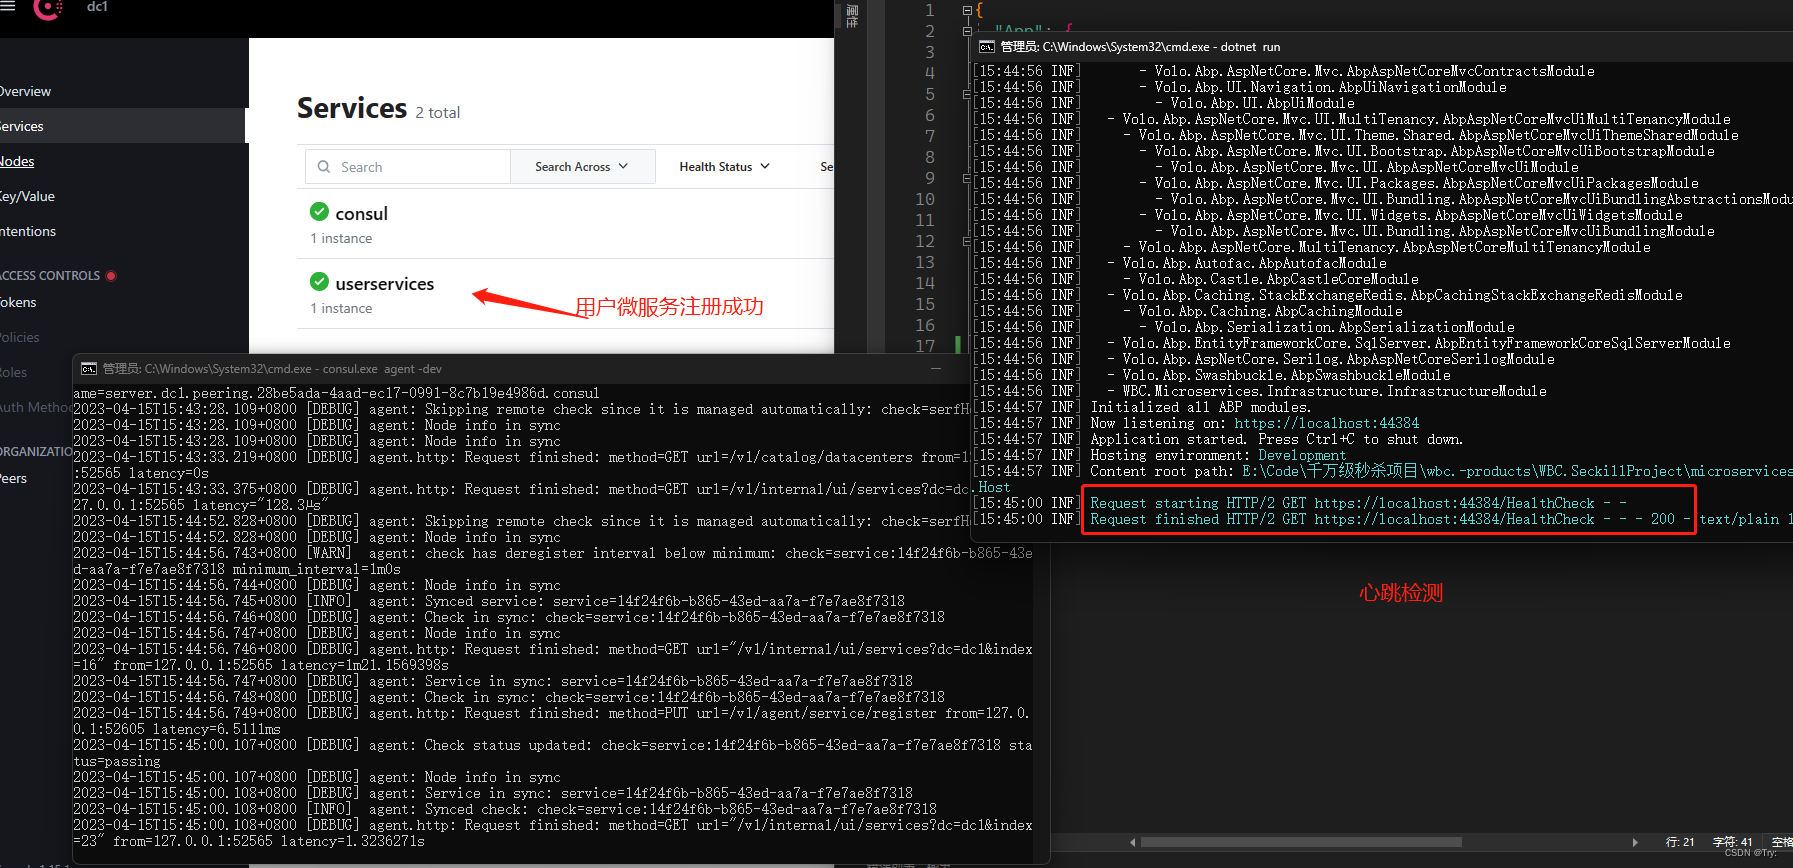The width and height of the screenshot is (1793, 868).
Task: Click the '2 total' services count
Action: click(438, 113)
